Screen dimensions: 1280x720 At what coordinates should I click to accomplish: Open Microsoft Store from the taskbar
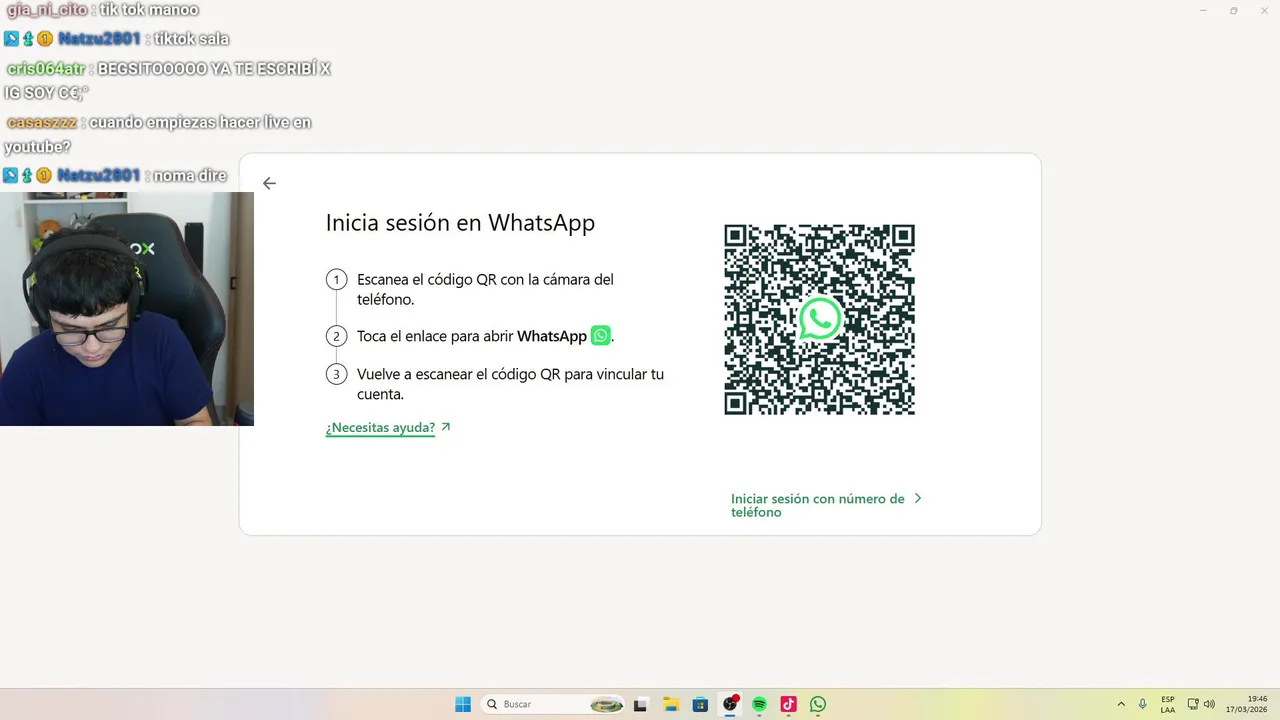tap(700, 704)
